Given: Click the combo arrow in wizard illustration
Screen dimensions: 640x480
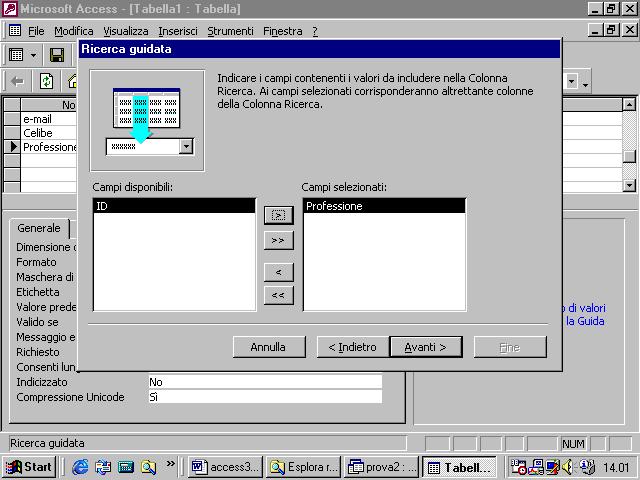Looking at the screenshot, I should 186,146.
